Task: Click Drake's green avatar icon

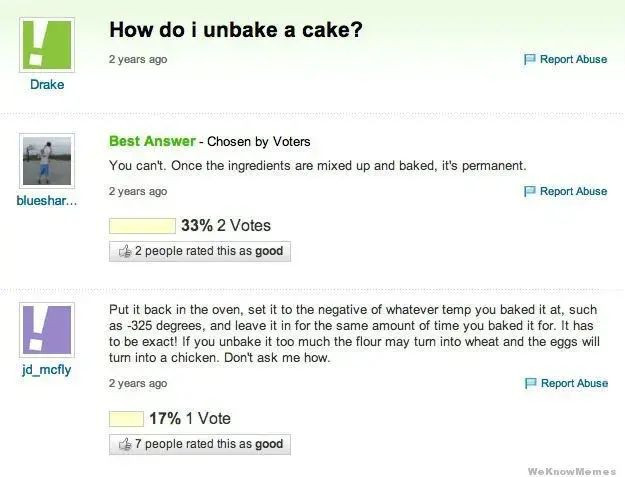Action: (46, 45)
